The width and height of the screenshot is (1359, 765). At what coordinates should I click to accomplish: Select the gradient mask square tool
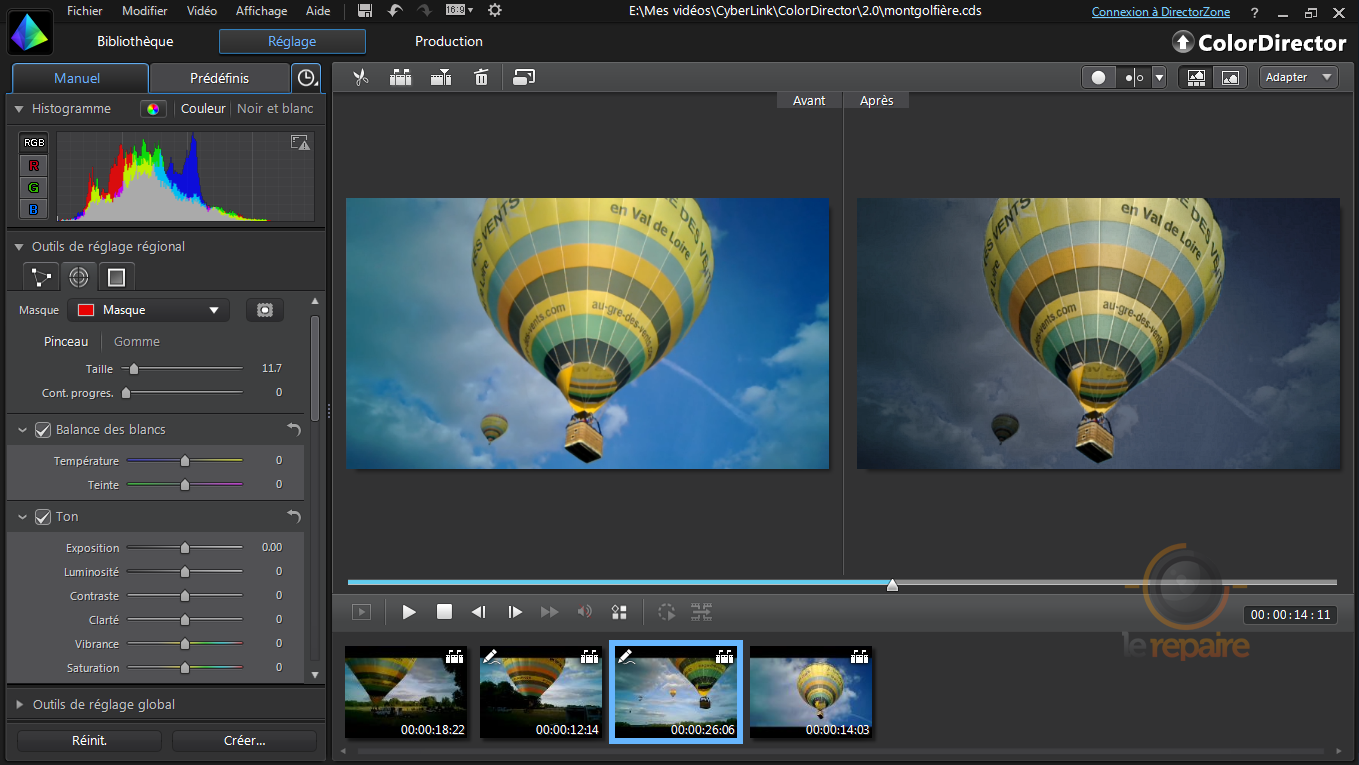116,277
